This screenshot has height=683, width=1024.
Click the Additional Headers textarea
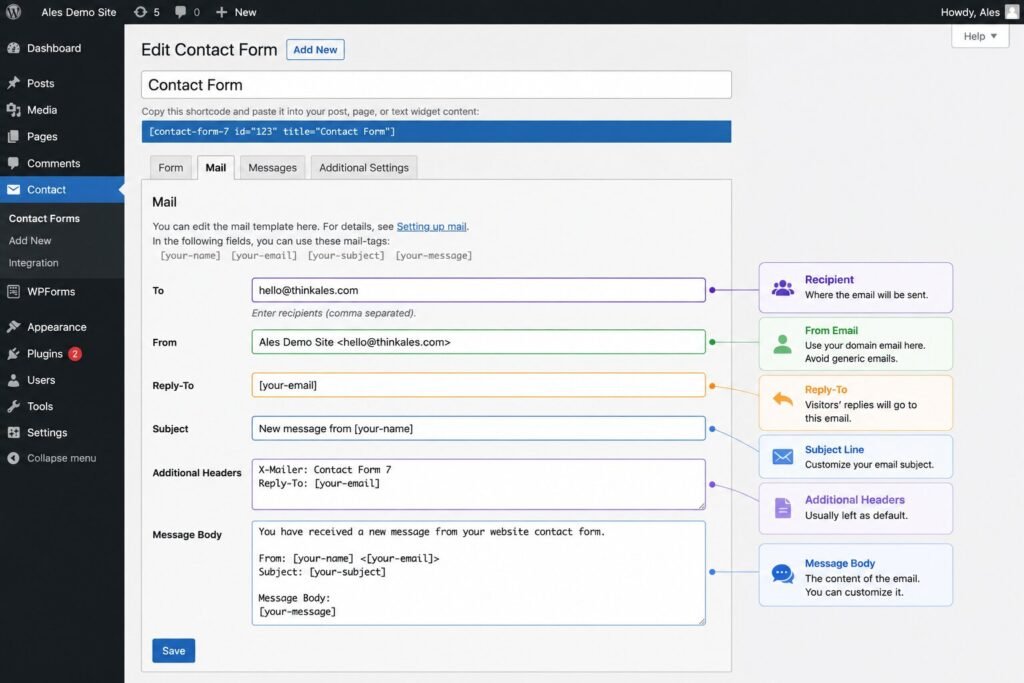[x=478, y=484]
